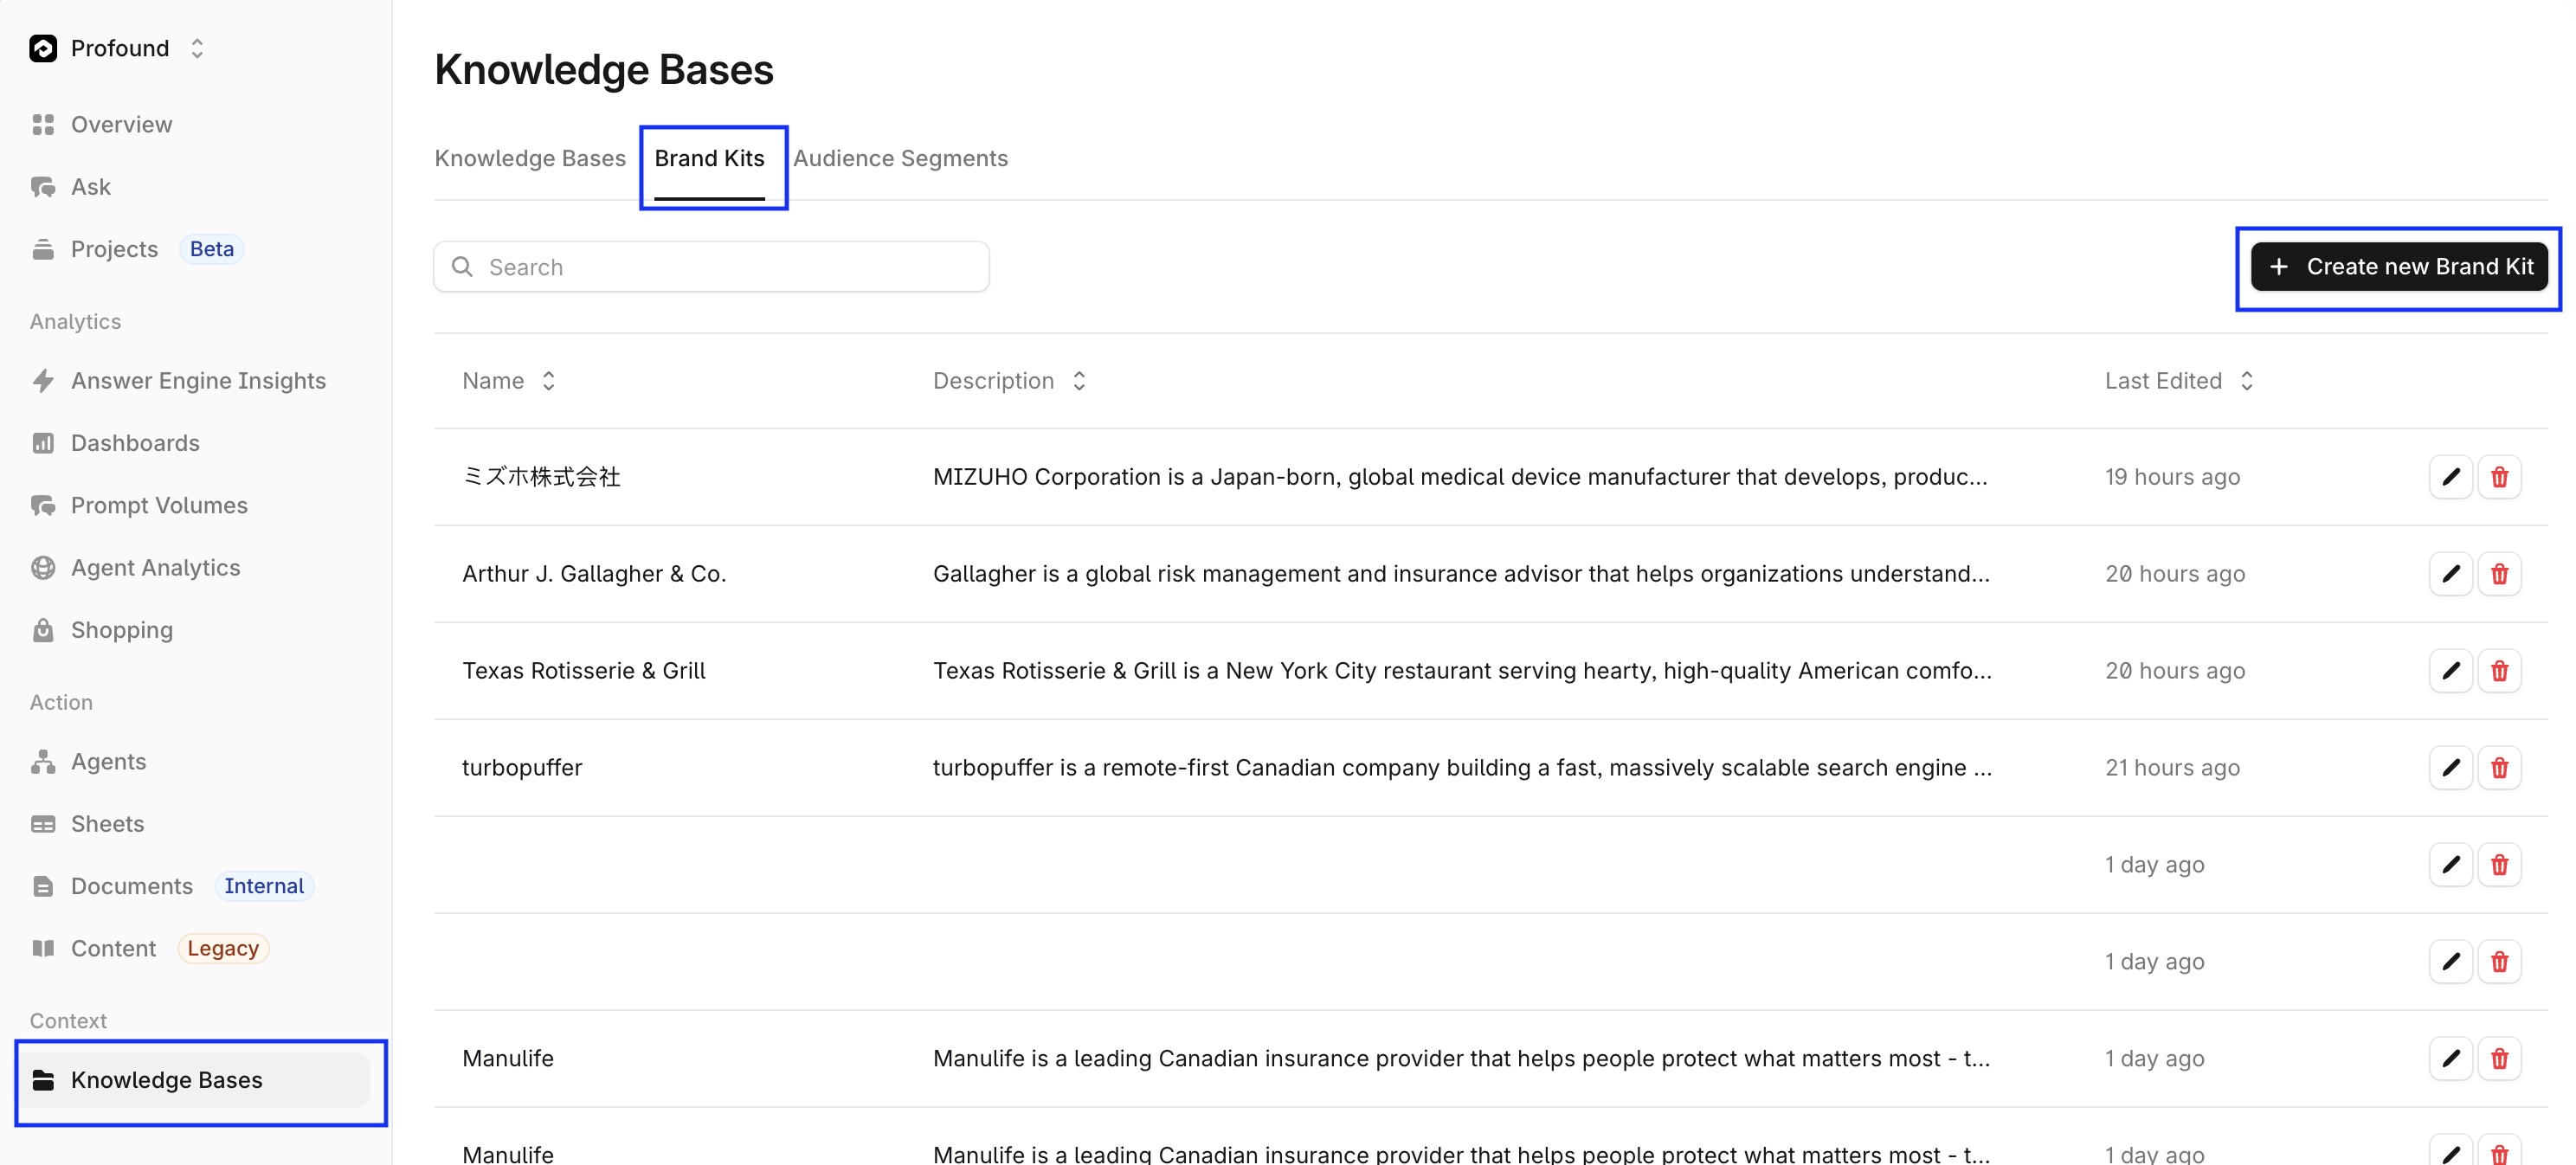Click the Prompt Volumes sidebar icon
This screenshot has height=1165, width=2576.
click(43, 505)
